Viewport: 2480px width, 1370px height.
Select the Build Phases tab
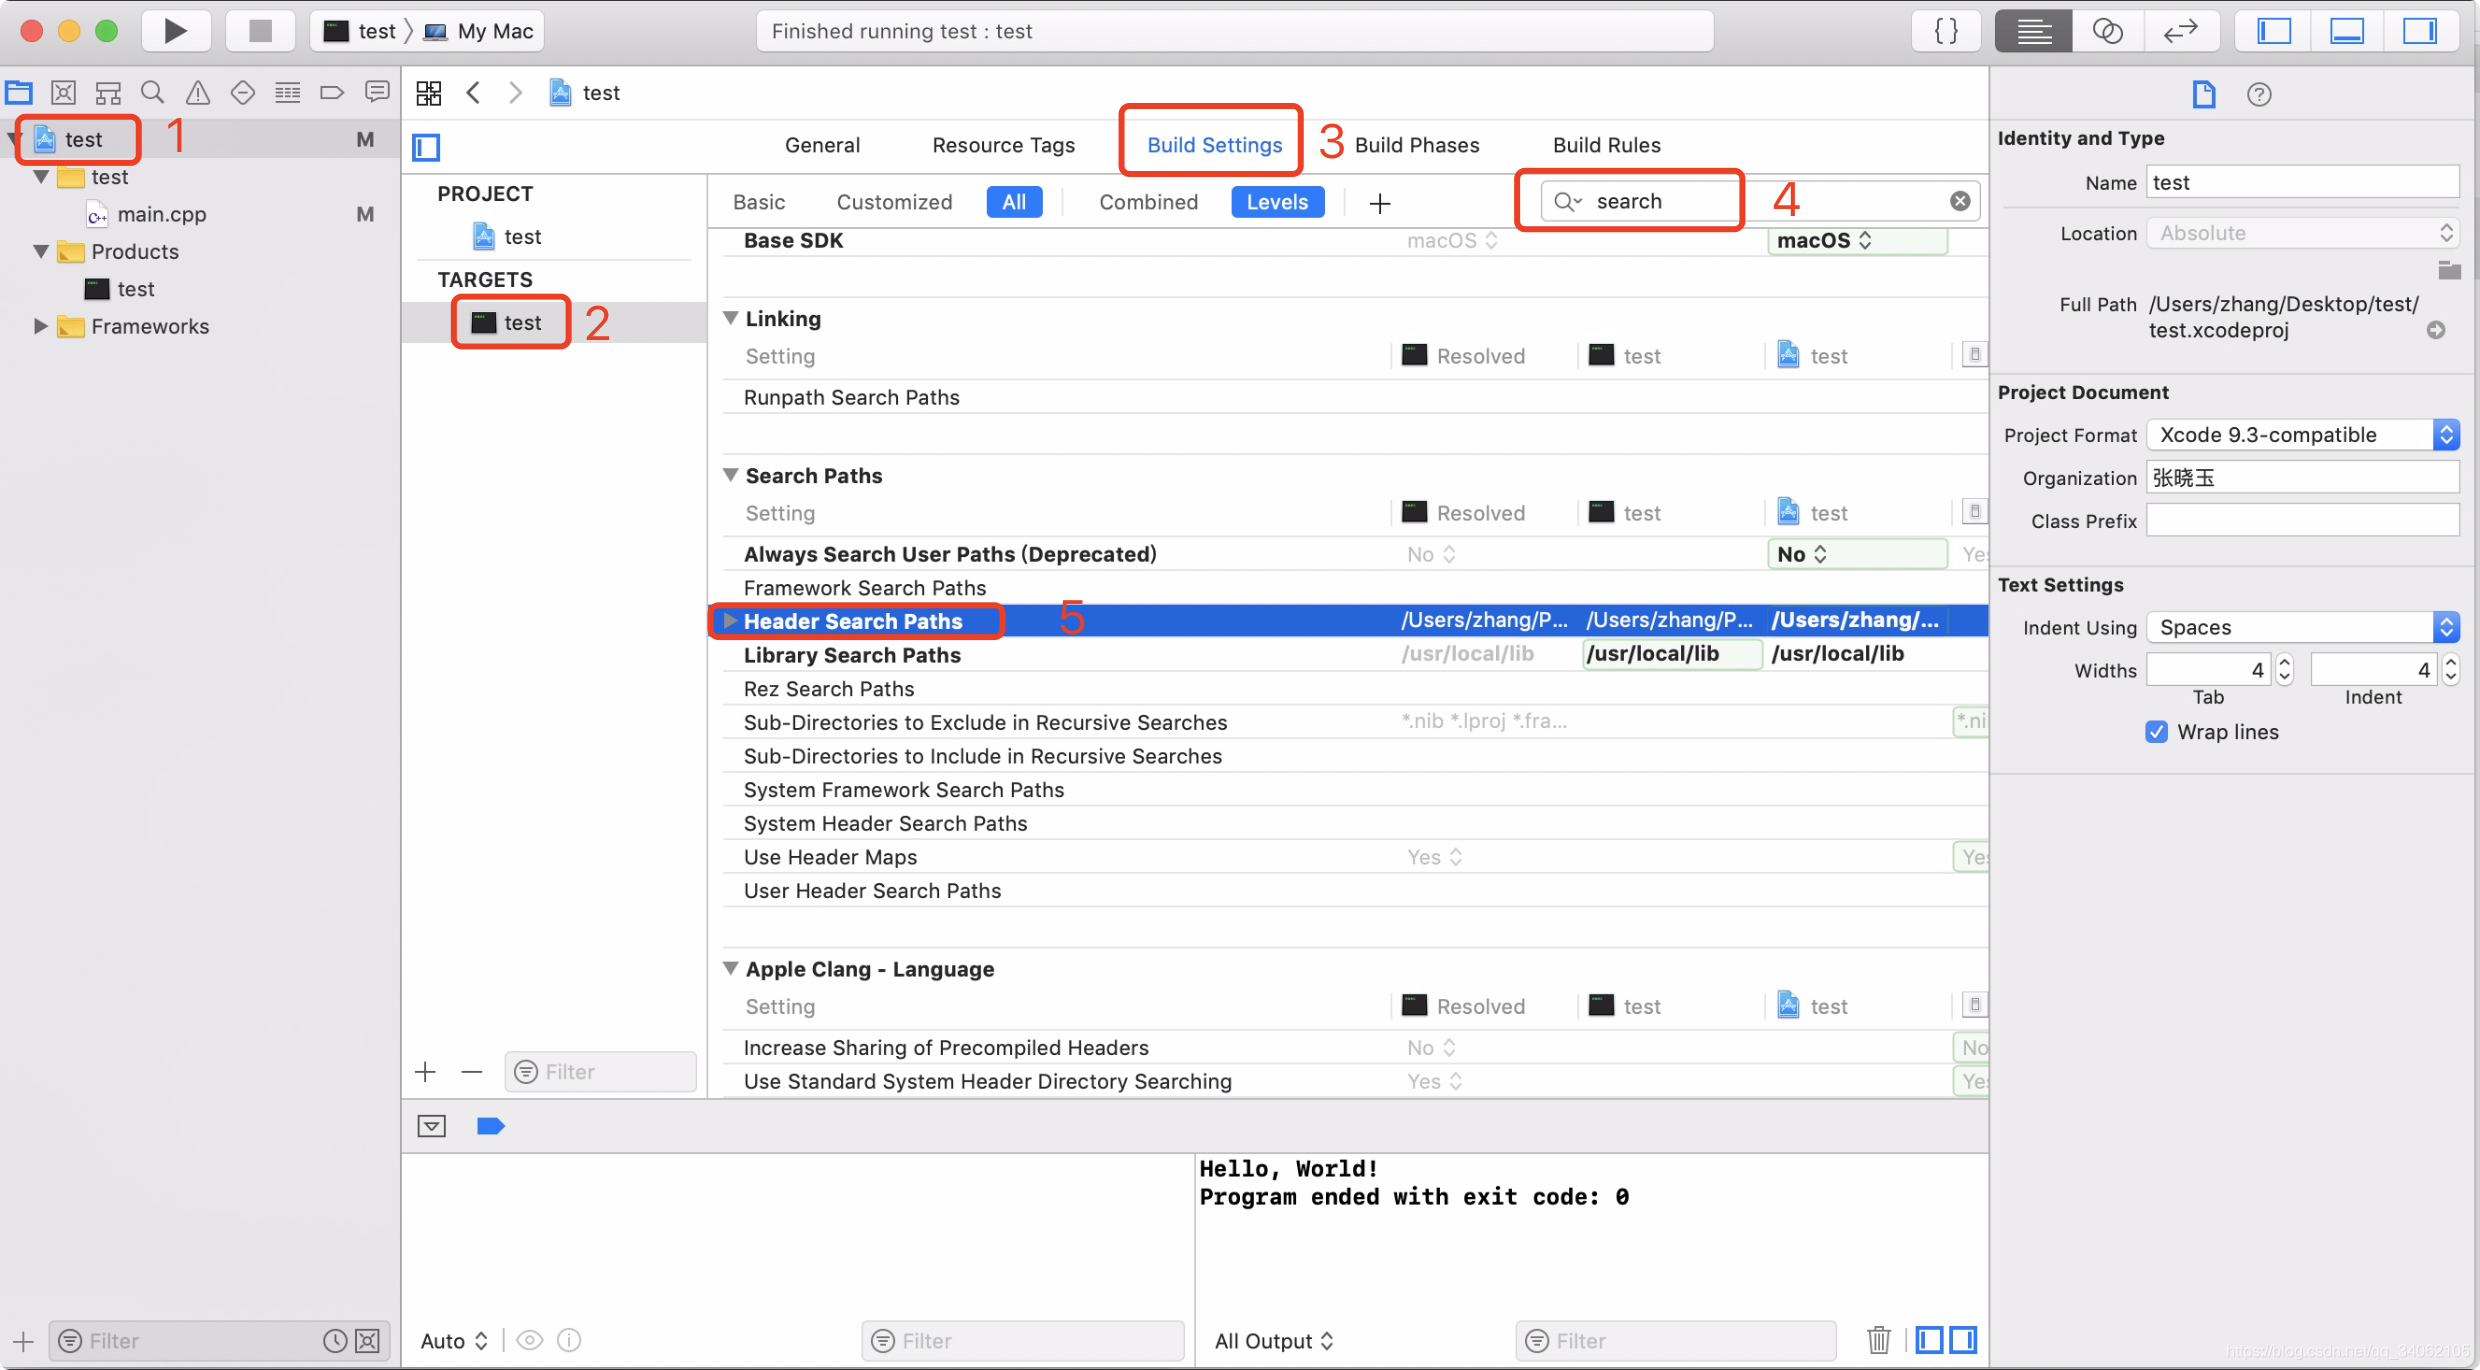[1415, 143]
